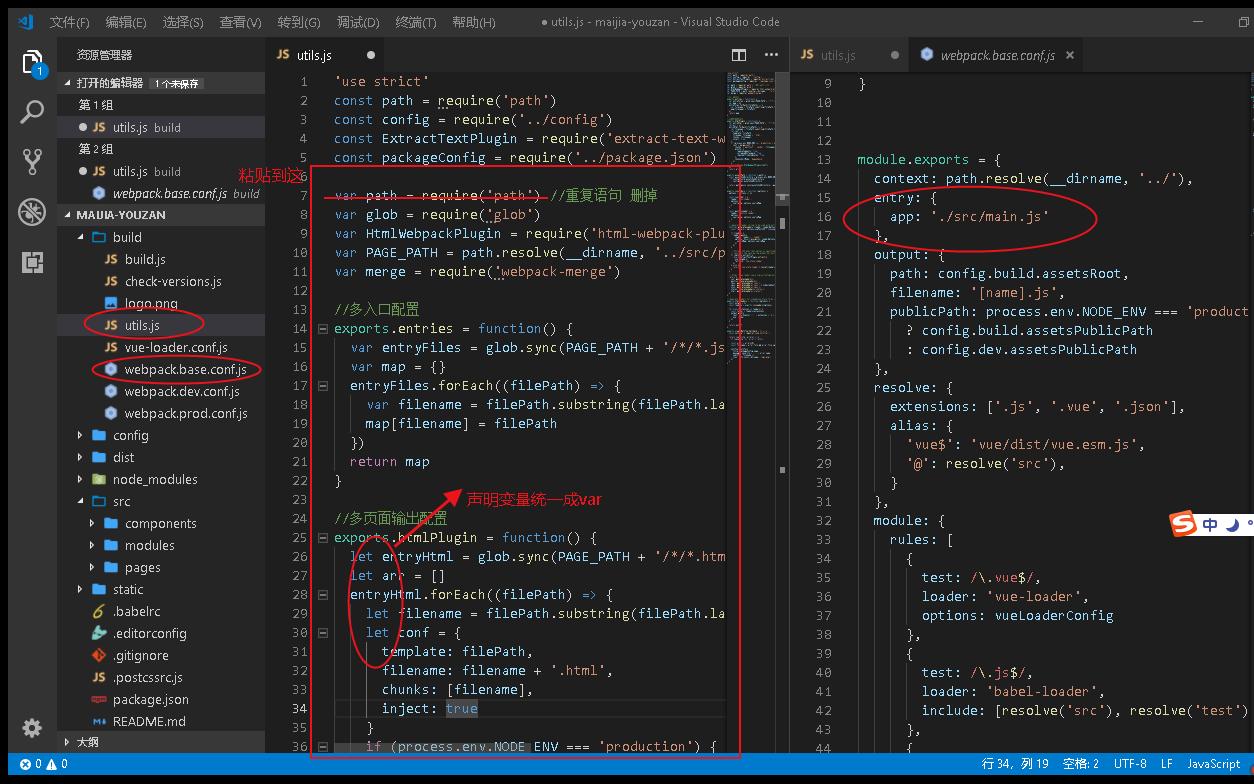
Task: Open the Extensions view
Action: click(x=32, y=261)
